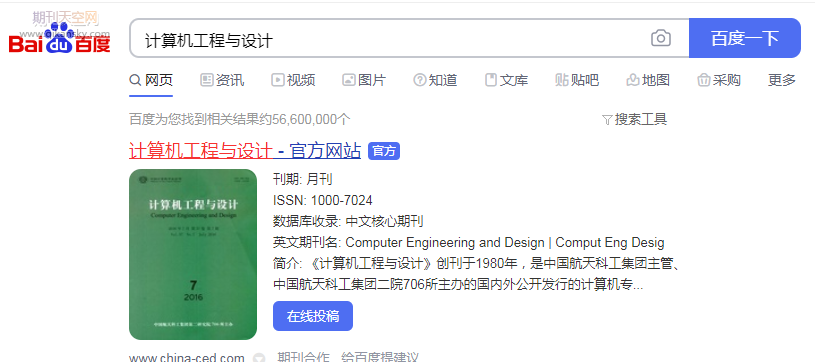Open the 计算机工程与设计 - 官方网站 result link

click(x=245, y=151)
